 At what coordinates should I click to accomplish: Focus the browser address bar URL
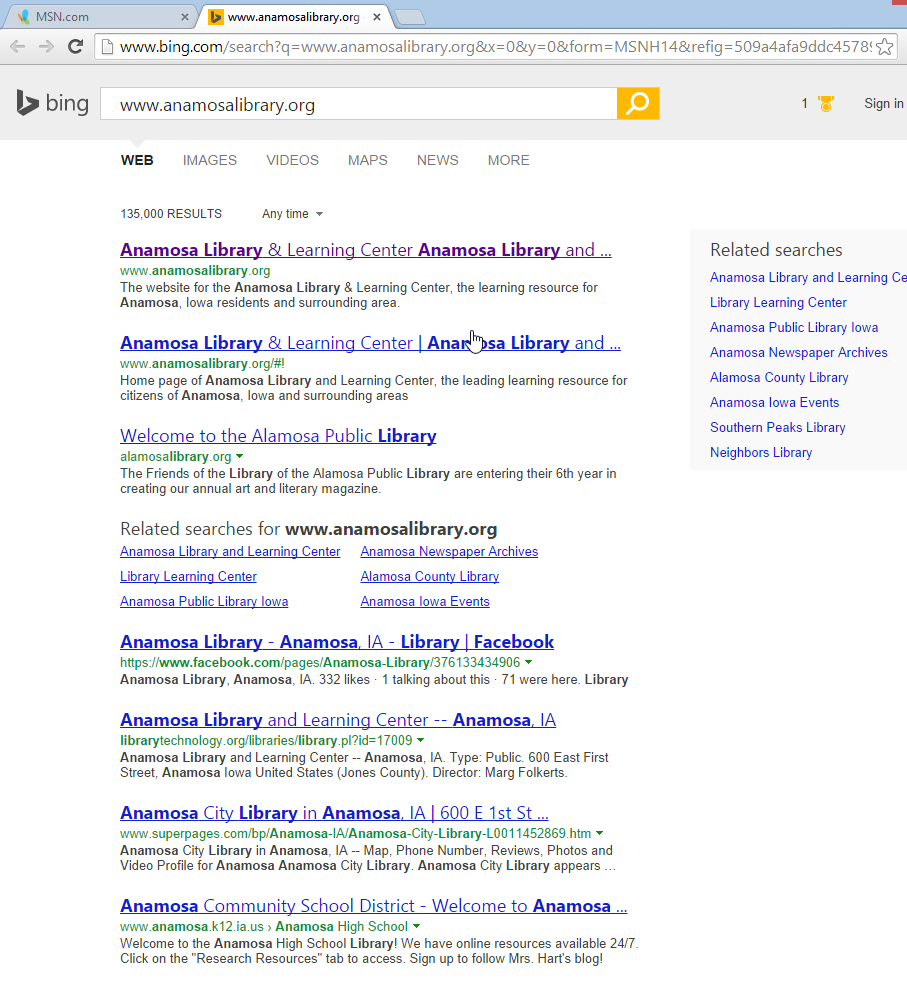(x=495, y=47)
